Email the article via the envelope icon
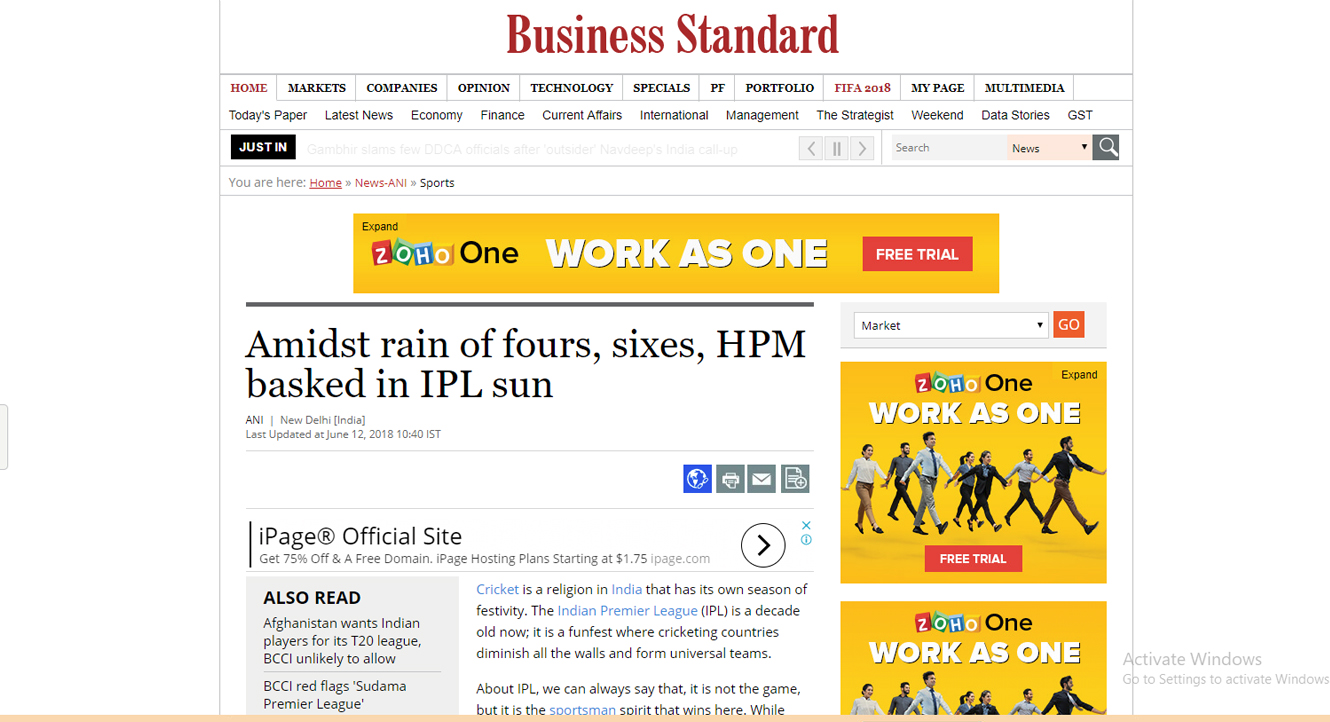 pyautogui.click(x=762, y=479)
